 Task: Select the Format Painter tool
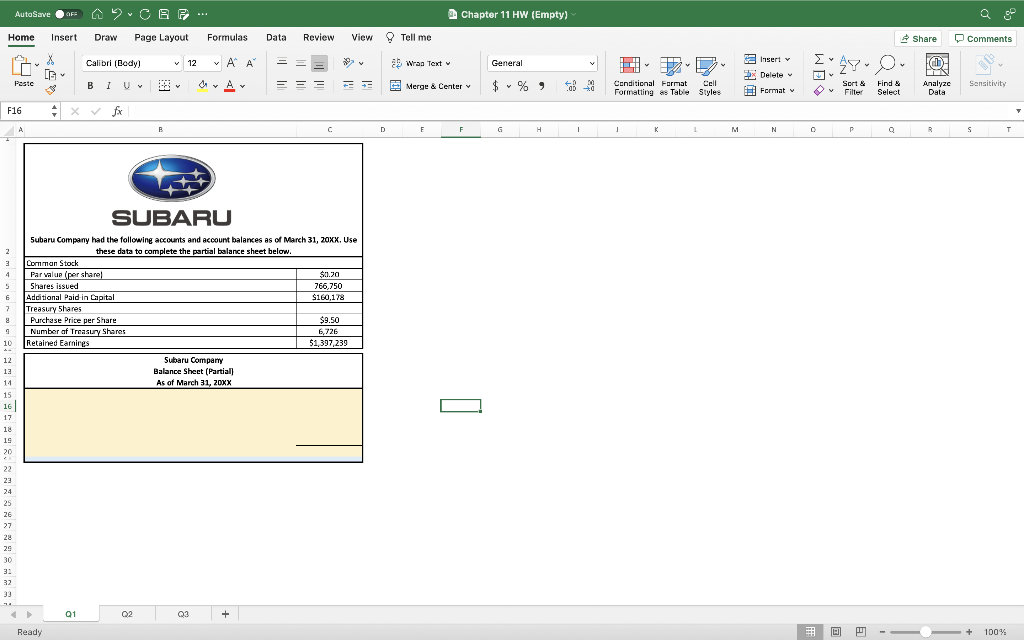tap(48, 90)
